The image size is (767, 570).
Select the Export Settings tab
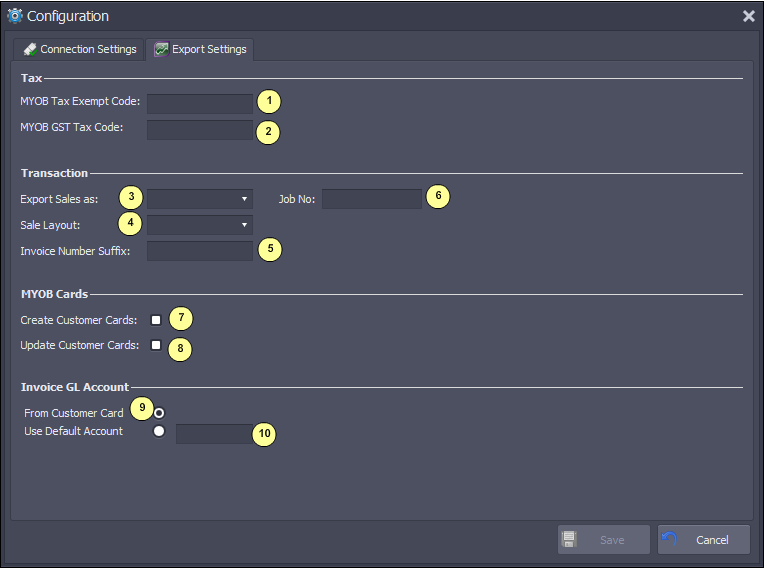(x=200, y=49)
